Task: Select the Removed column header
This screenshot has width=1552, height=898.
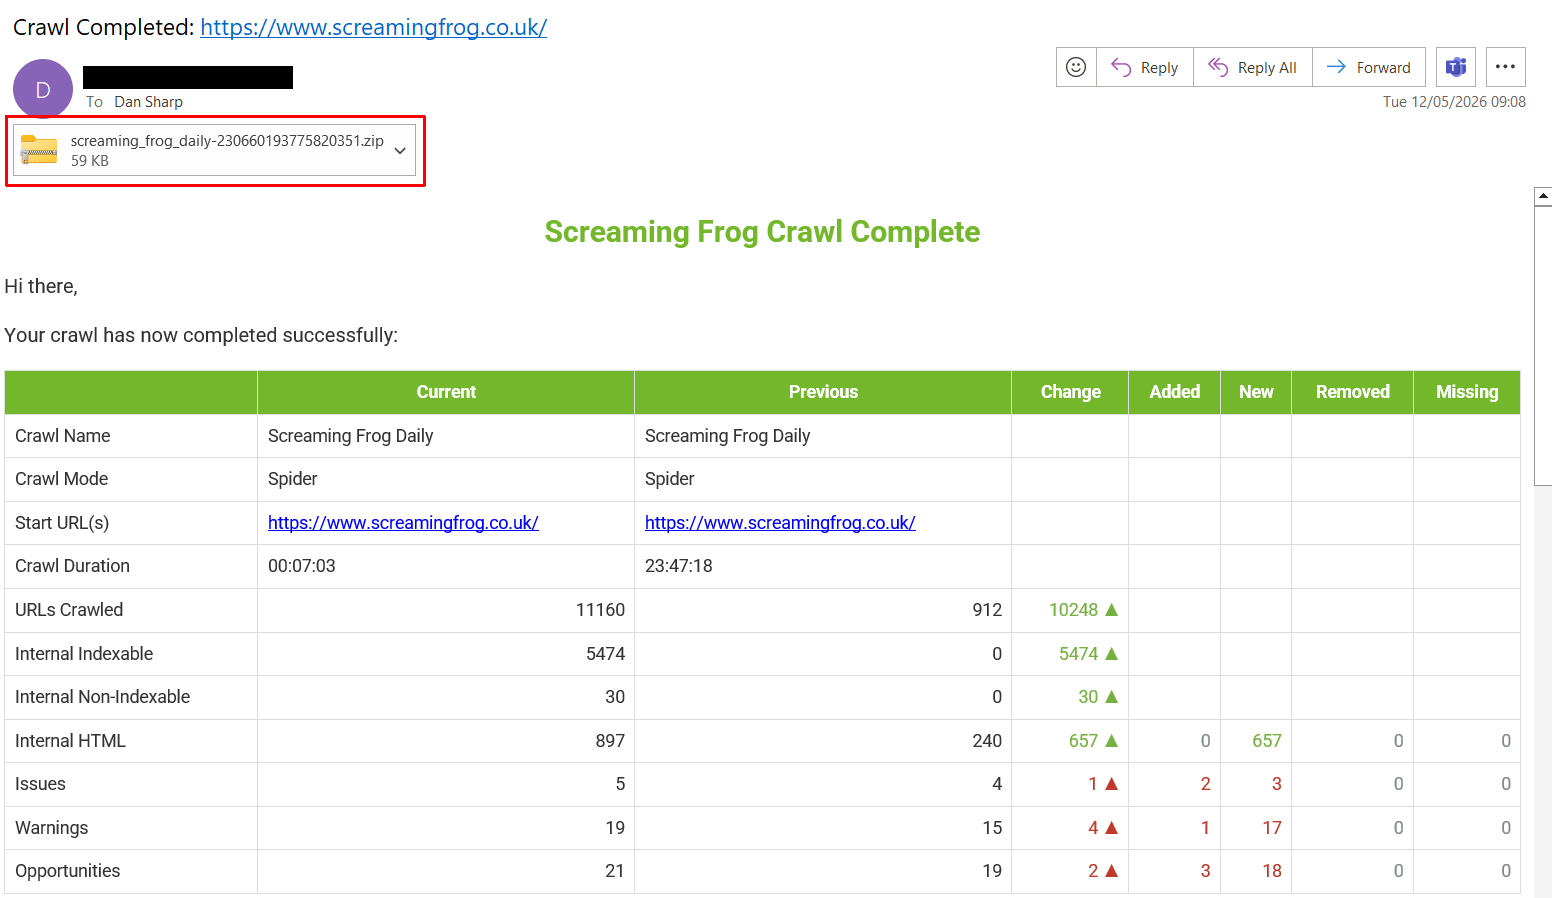Action: click(x=1352, y=392)
